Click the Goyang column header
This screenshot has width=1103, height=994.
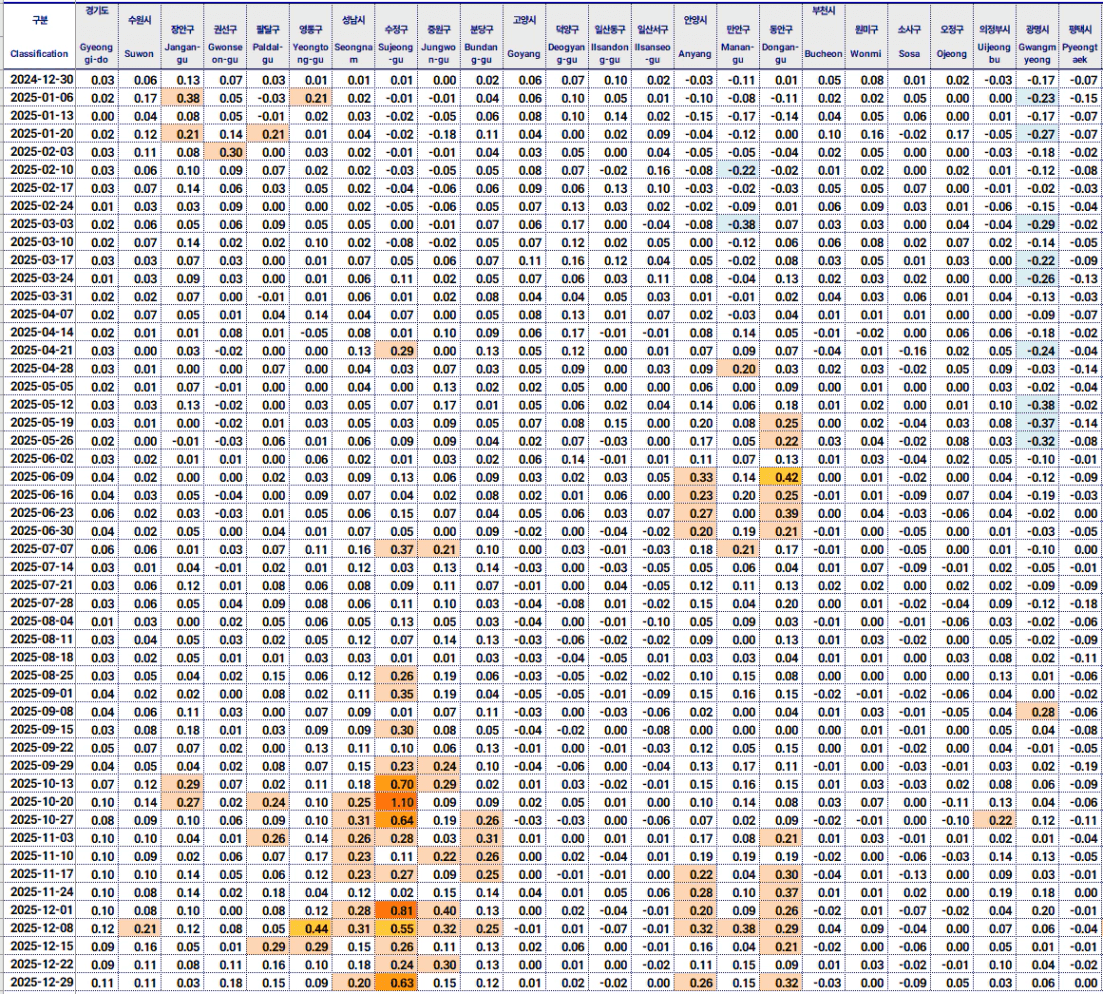click(x=524, y=35)
